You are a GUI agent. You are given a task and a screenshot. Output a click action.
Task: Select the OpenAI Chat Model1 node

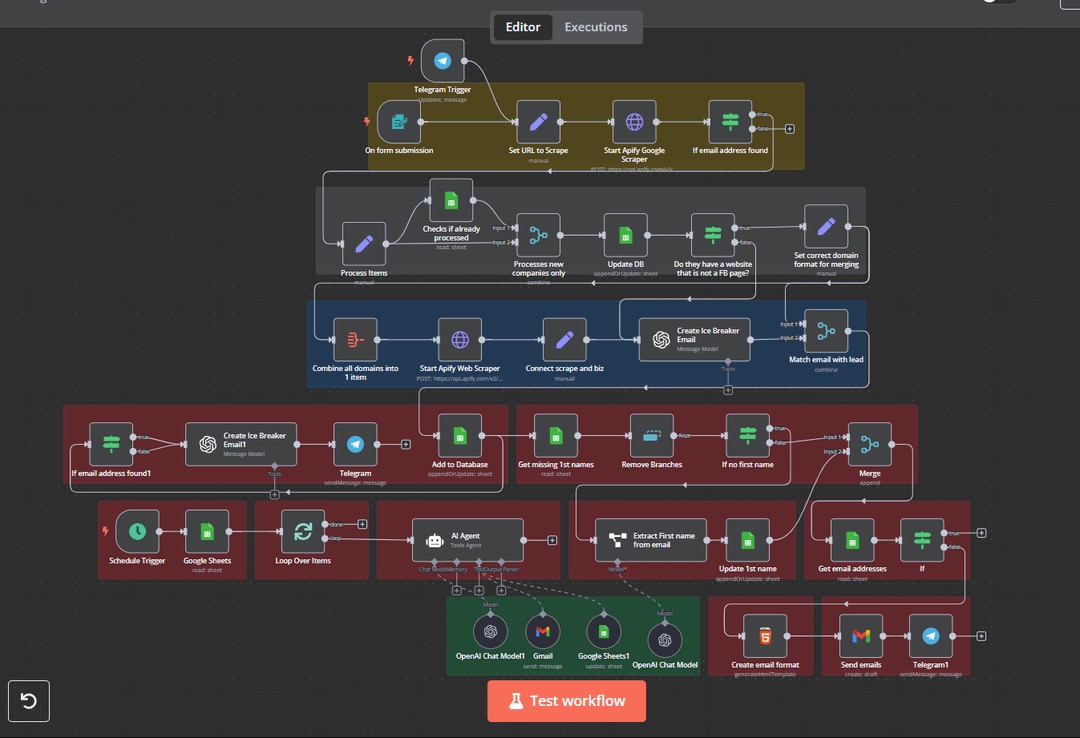tap(490, 631)
